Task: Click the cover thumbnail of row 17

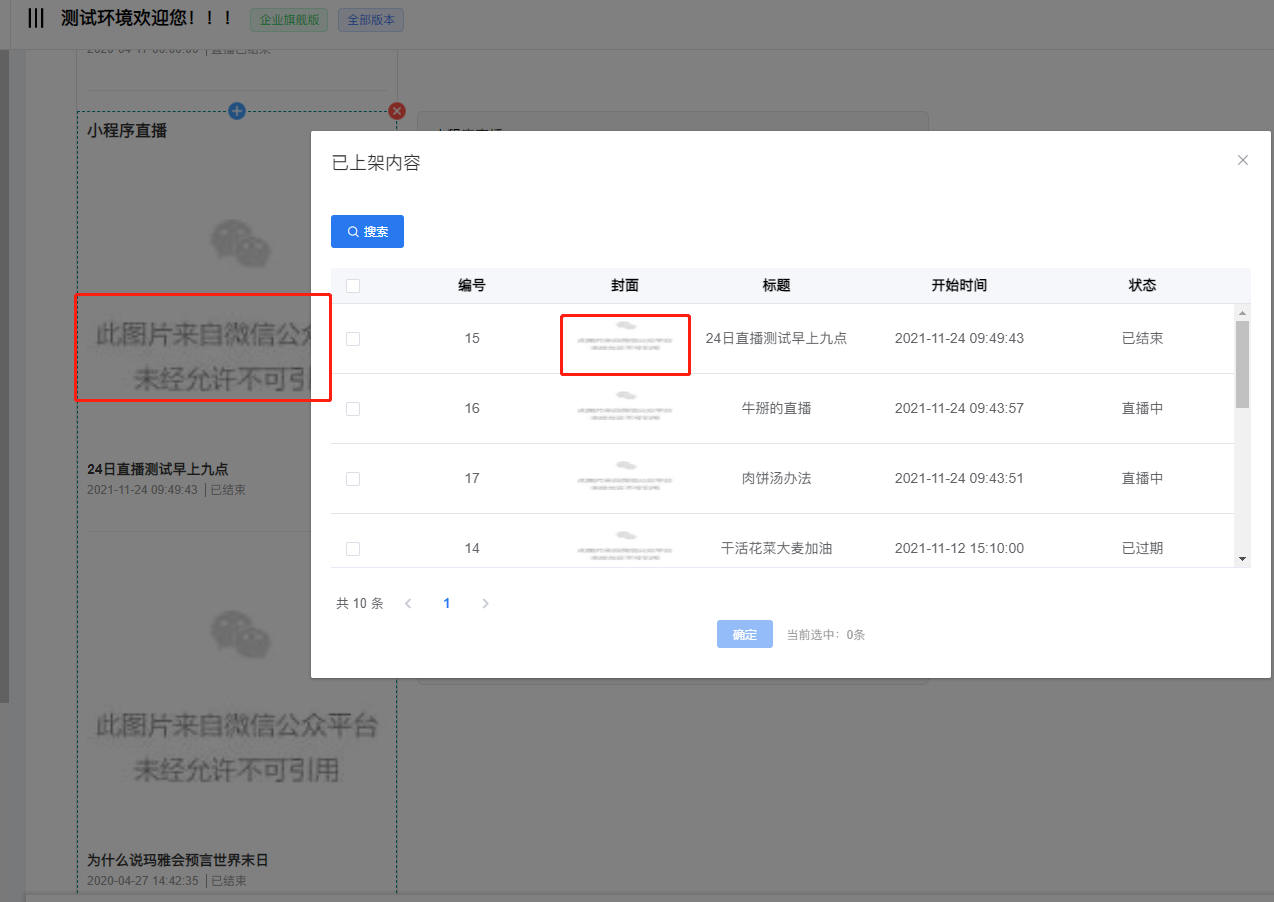Action: pos(625,476)
